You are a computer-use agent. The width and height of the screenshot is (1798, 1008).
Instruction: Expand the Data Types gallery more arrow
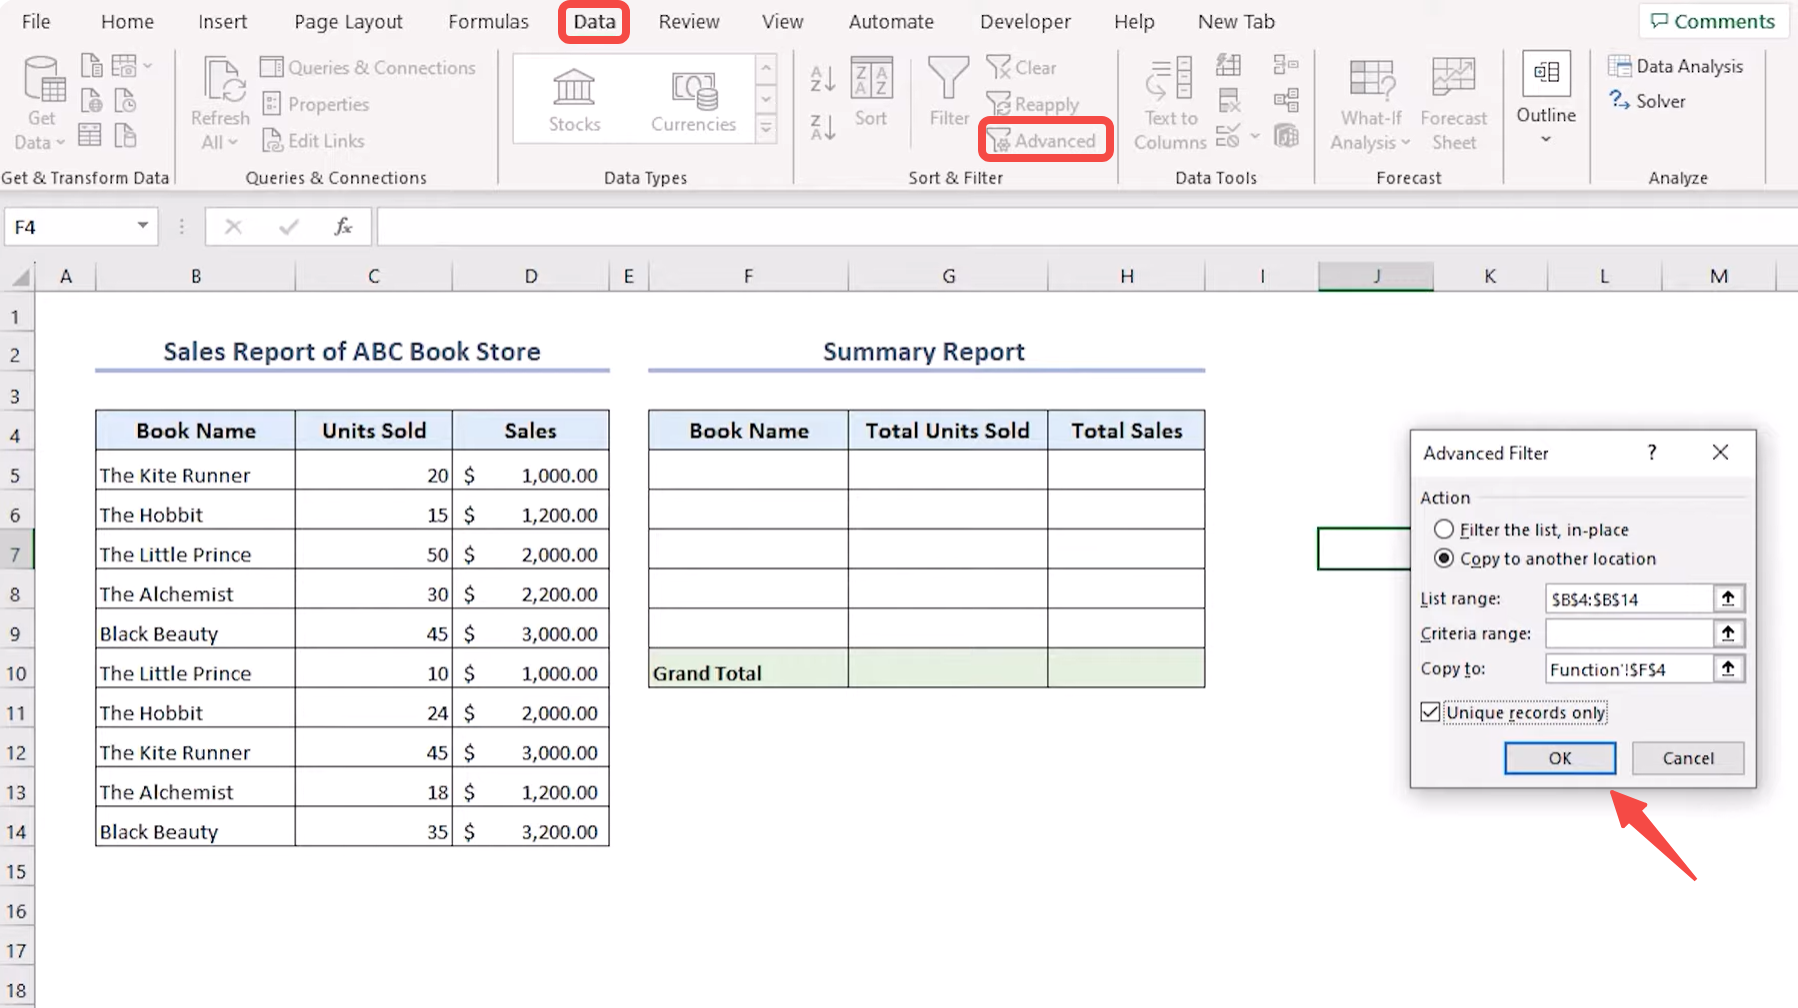(x=766, y=128)
